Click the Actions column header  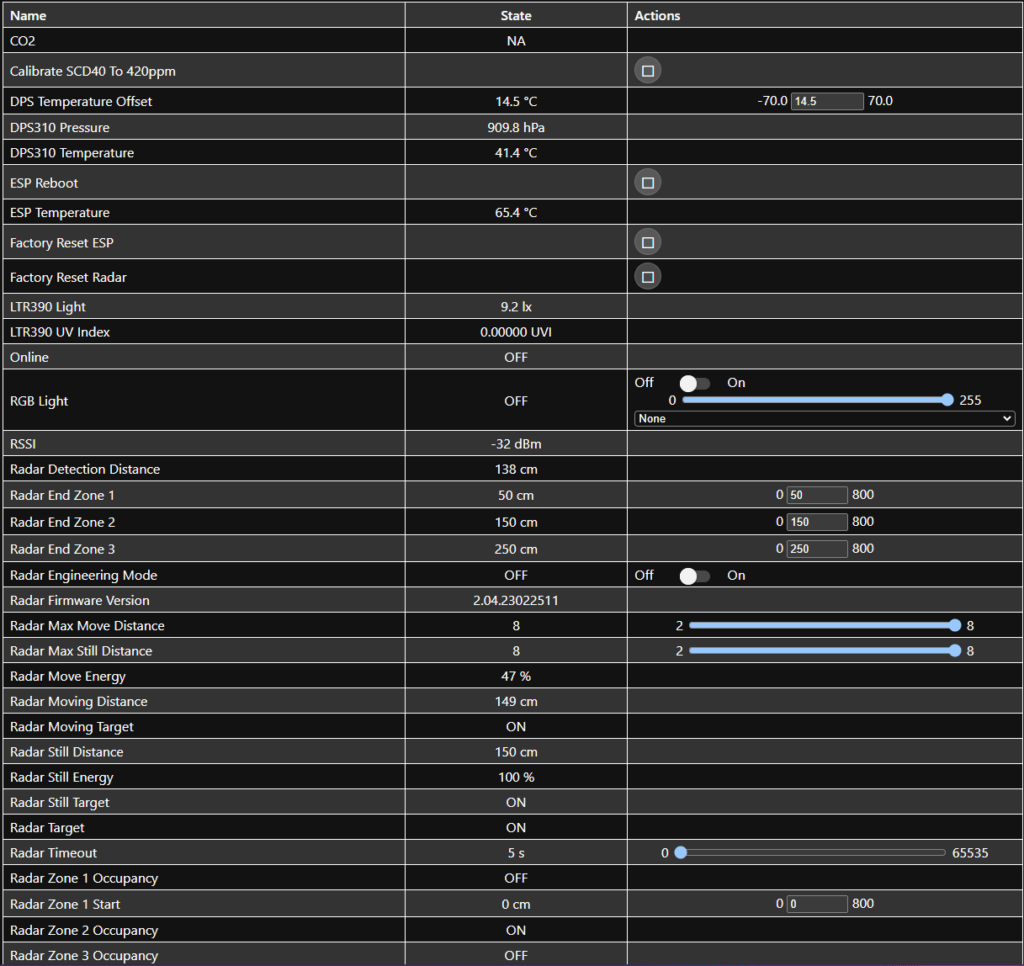[x=657, y=16]
